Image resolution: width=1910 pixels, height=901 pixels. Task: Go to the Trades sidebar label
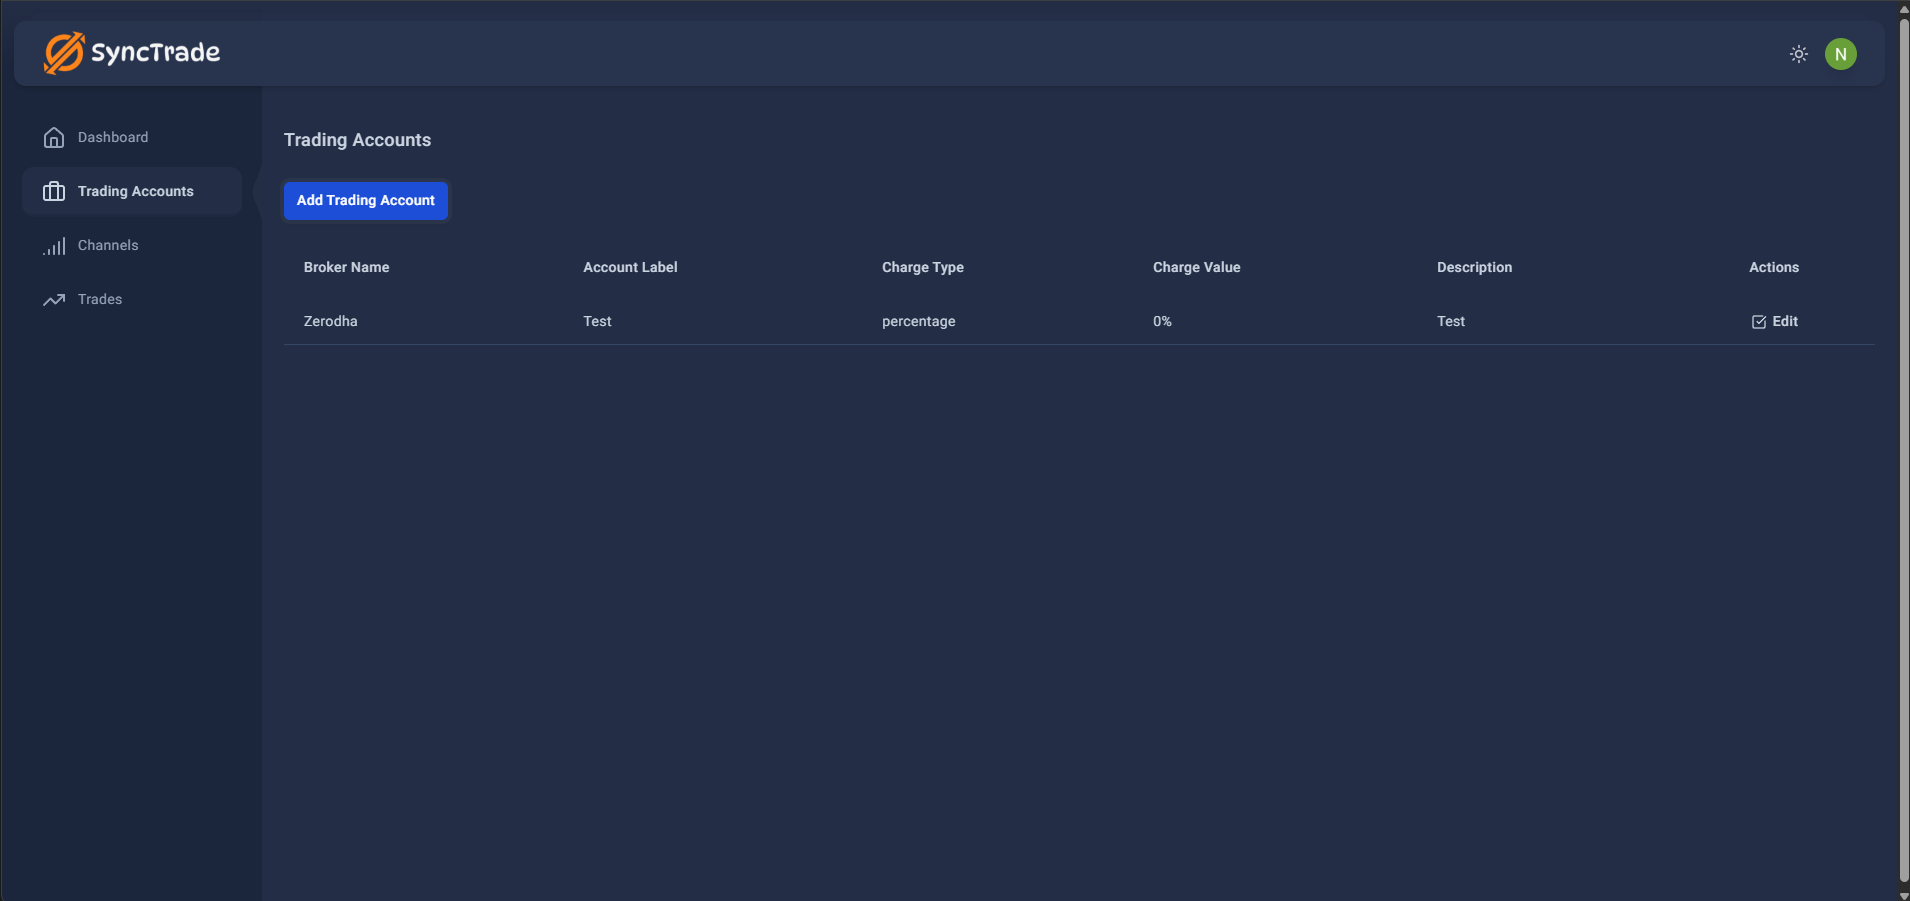pos(100,300)
